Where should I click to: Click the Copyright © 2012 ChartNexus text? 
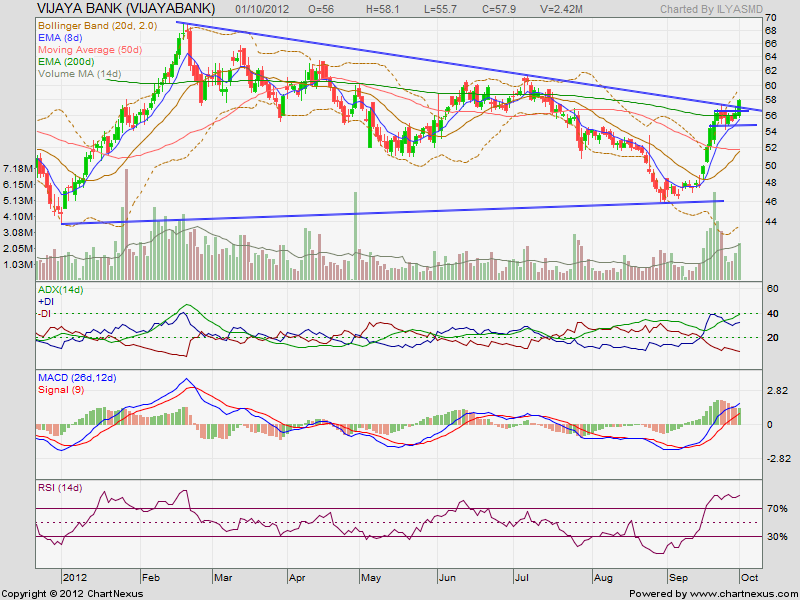pos(72,594)
